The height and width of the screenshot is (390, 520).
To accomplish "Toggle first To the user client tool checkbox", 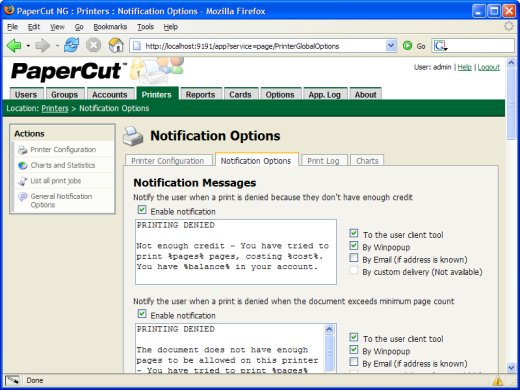I will [354, 233].
